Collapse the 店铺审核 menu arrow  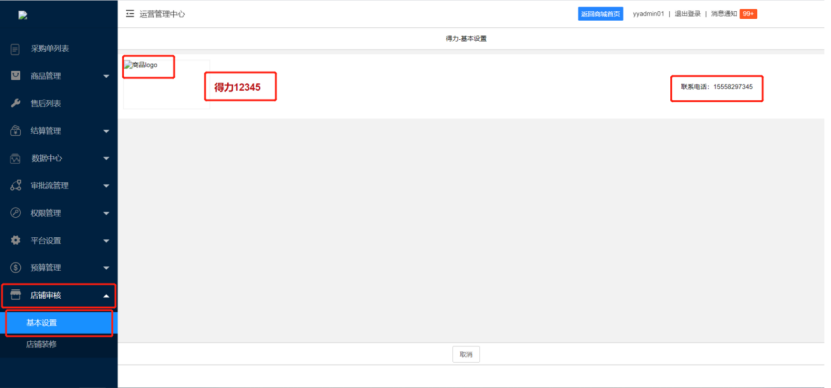click(106, 296)
